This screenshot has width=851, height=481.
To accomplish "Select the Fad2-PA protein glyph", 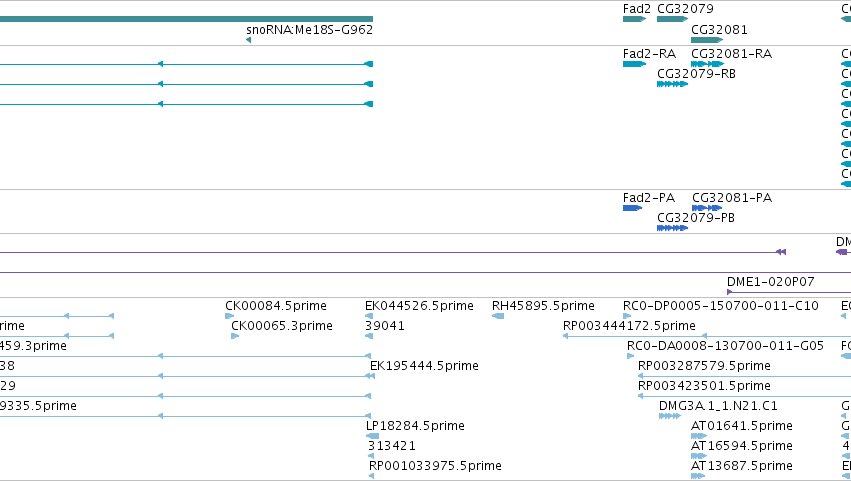I will coord(633,208).
